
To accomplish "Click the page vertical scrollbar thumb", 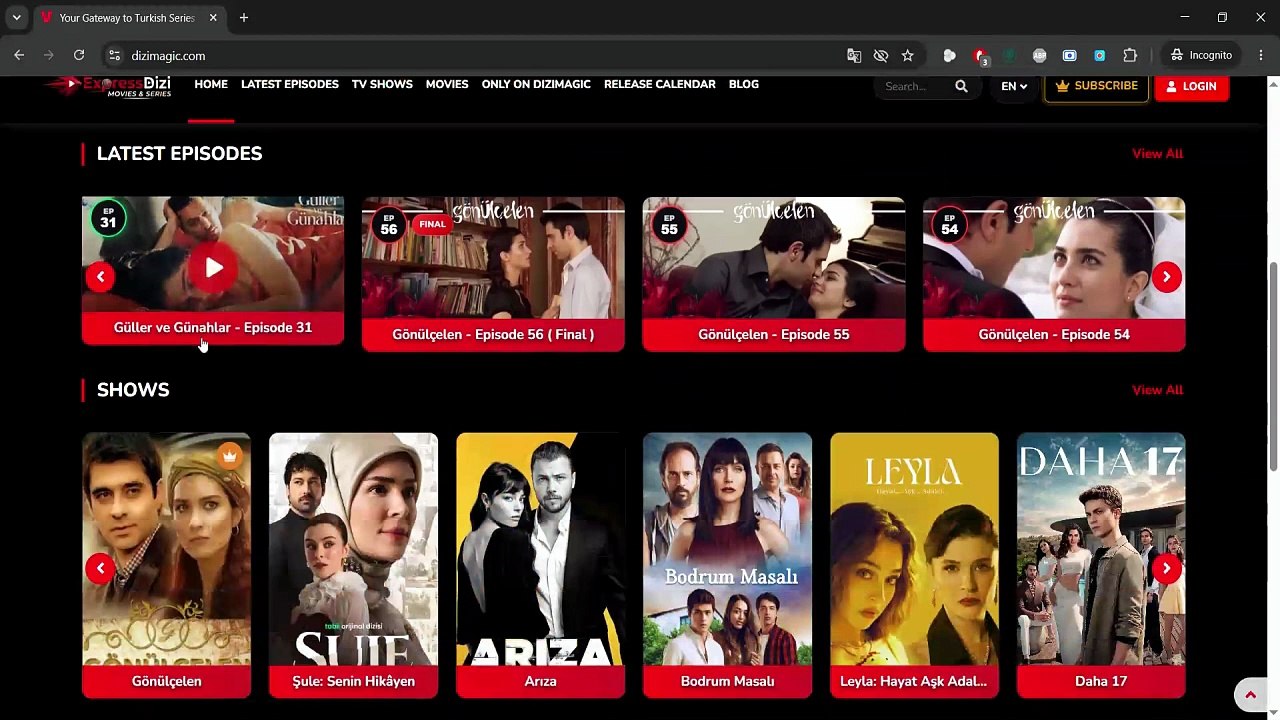I will (1273, 366).
